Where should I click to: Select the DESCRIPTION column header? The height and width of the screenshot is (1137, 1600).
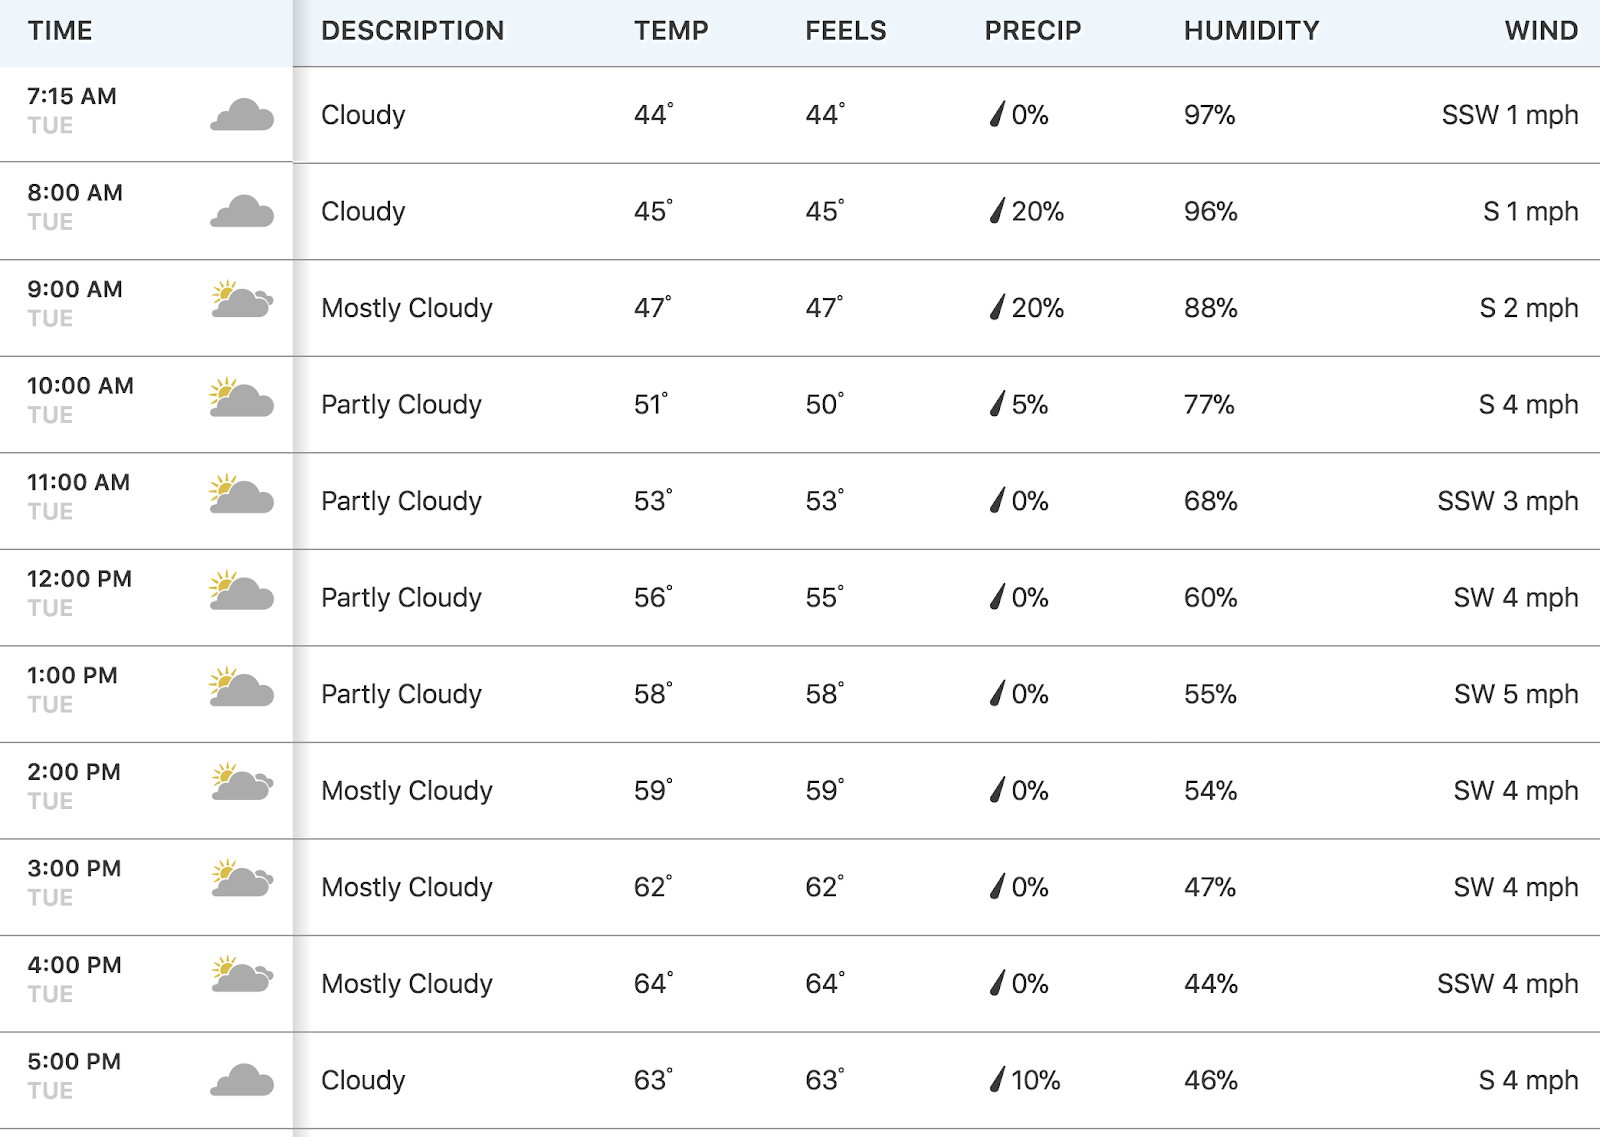[x=412, y=31]
